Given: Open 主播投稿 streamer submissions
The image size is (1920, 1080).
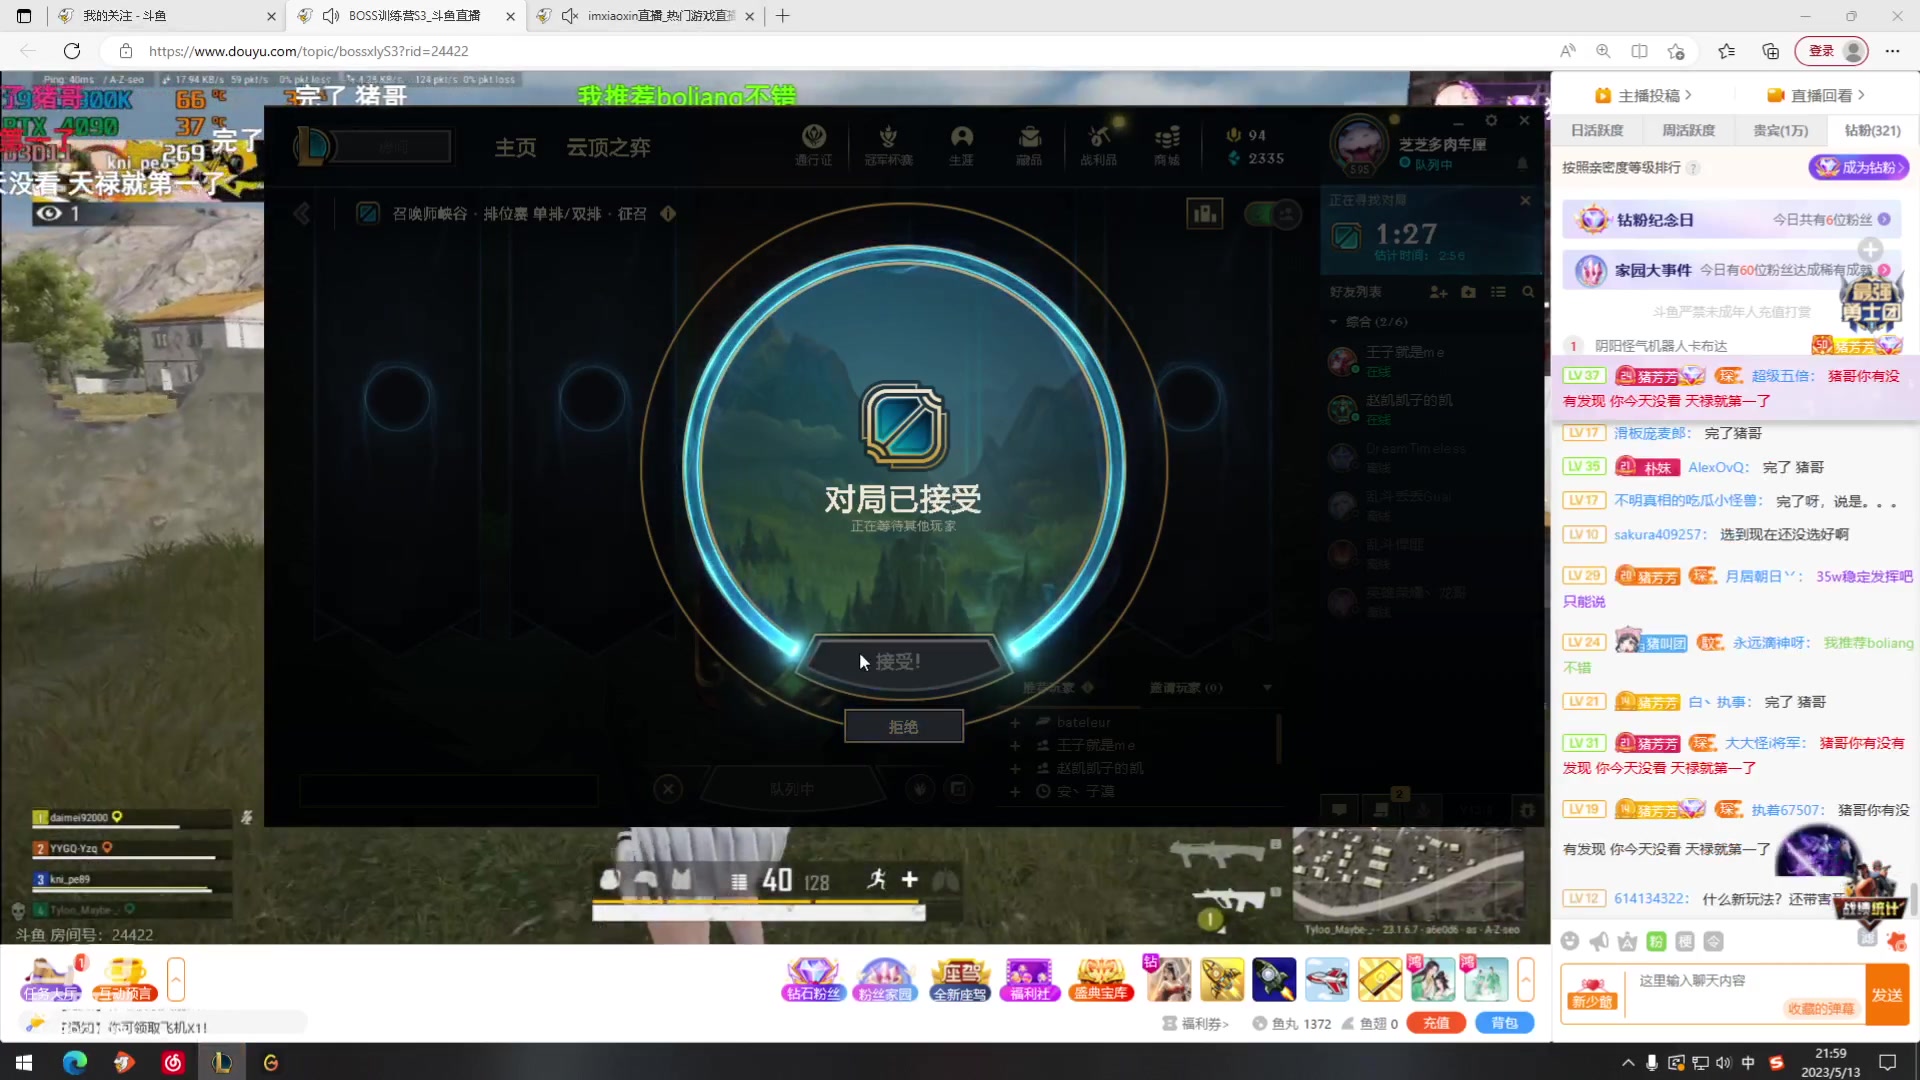Looking at the screenshot, I should [1643, 95].
